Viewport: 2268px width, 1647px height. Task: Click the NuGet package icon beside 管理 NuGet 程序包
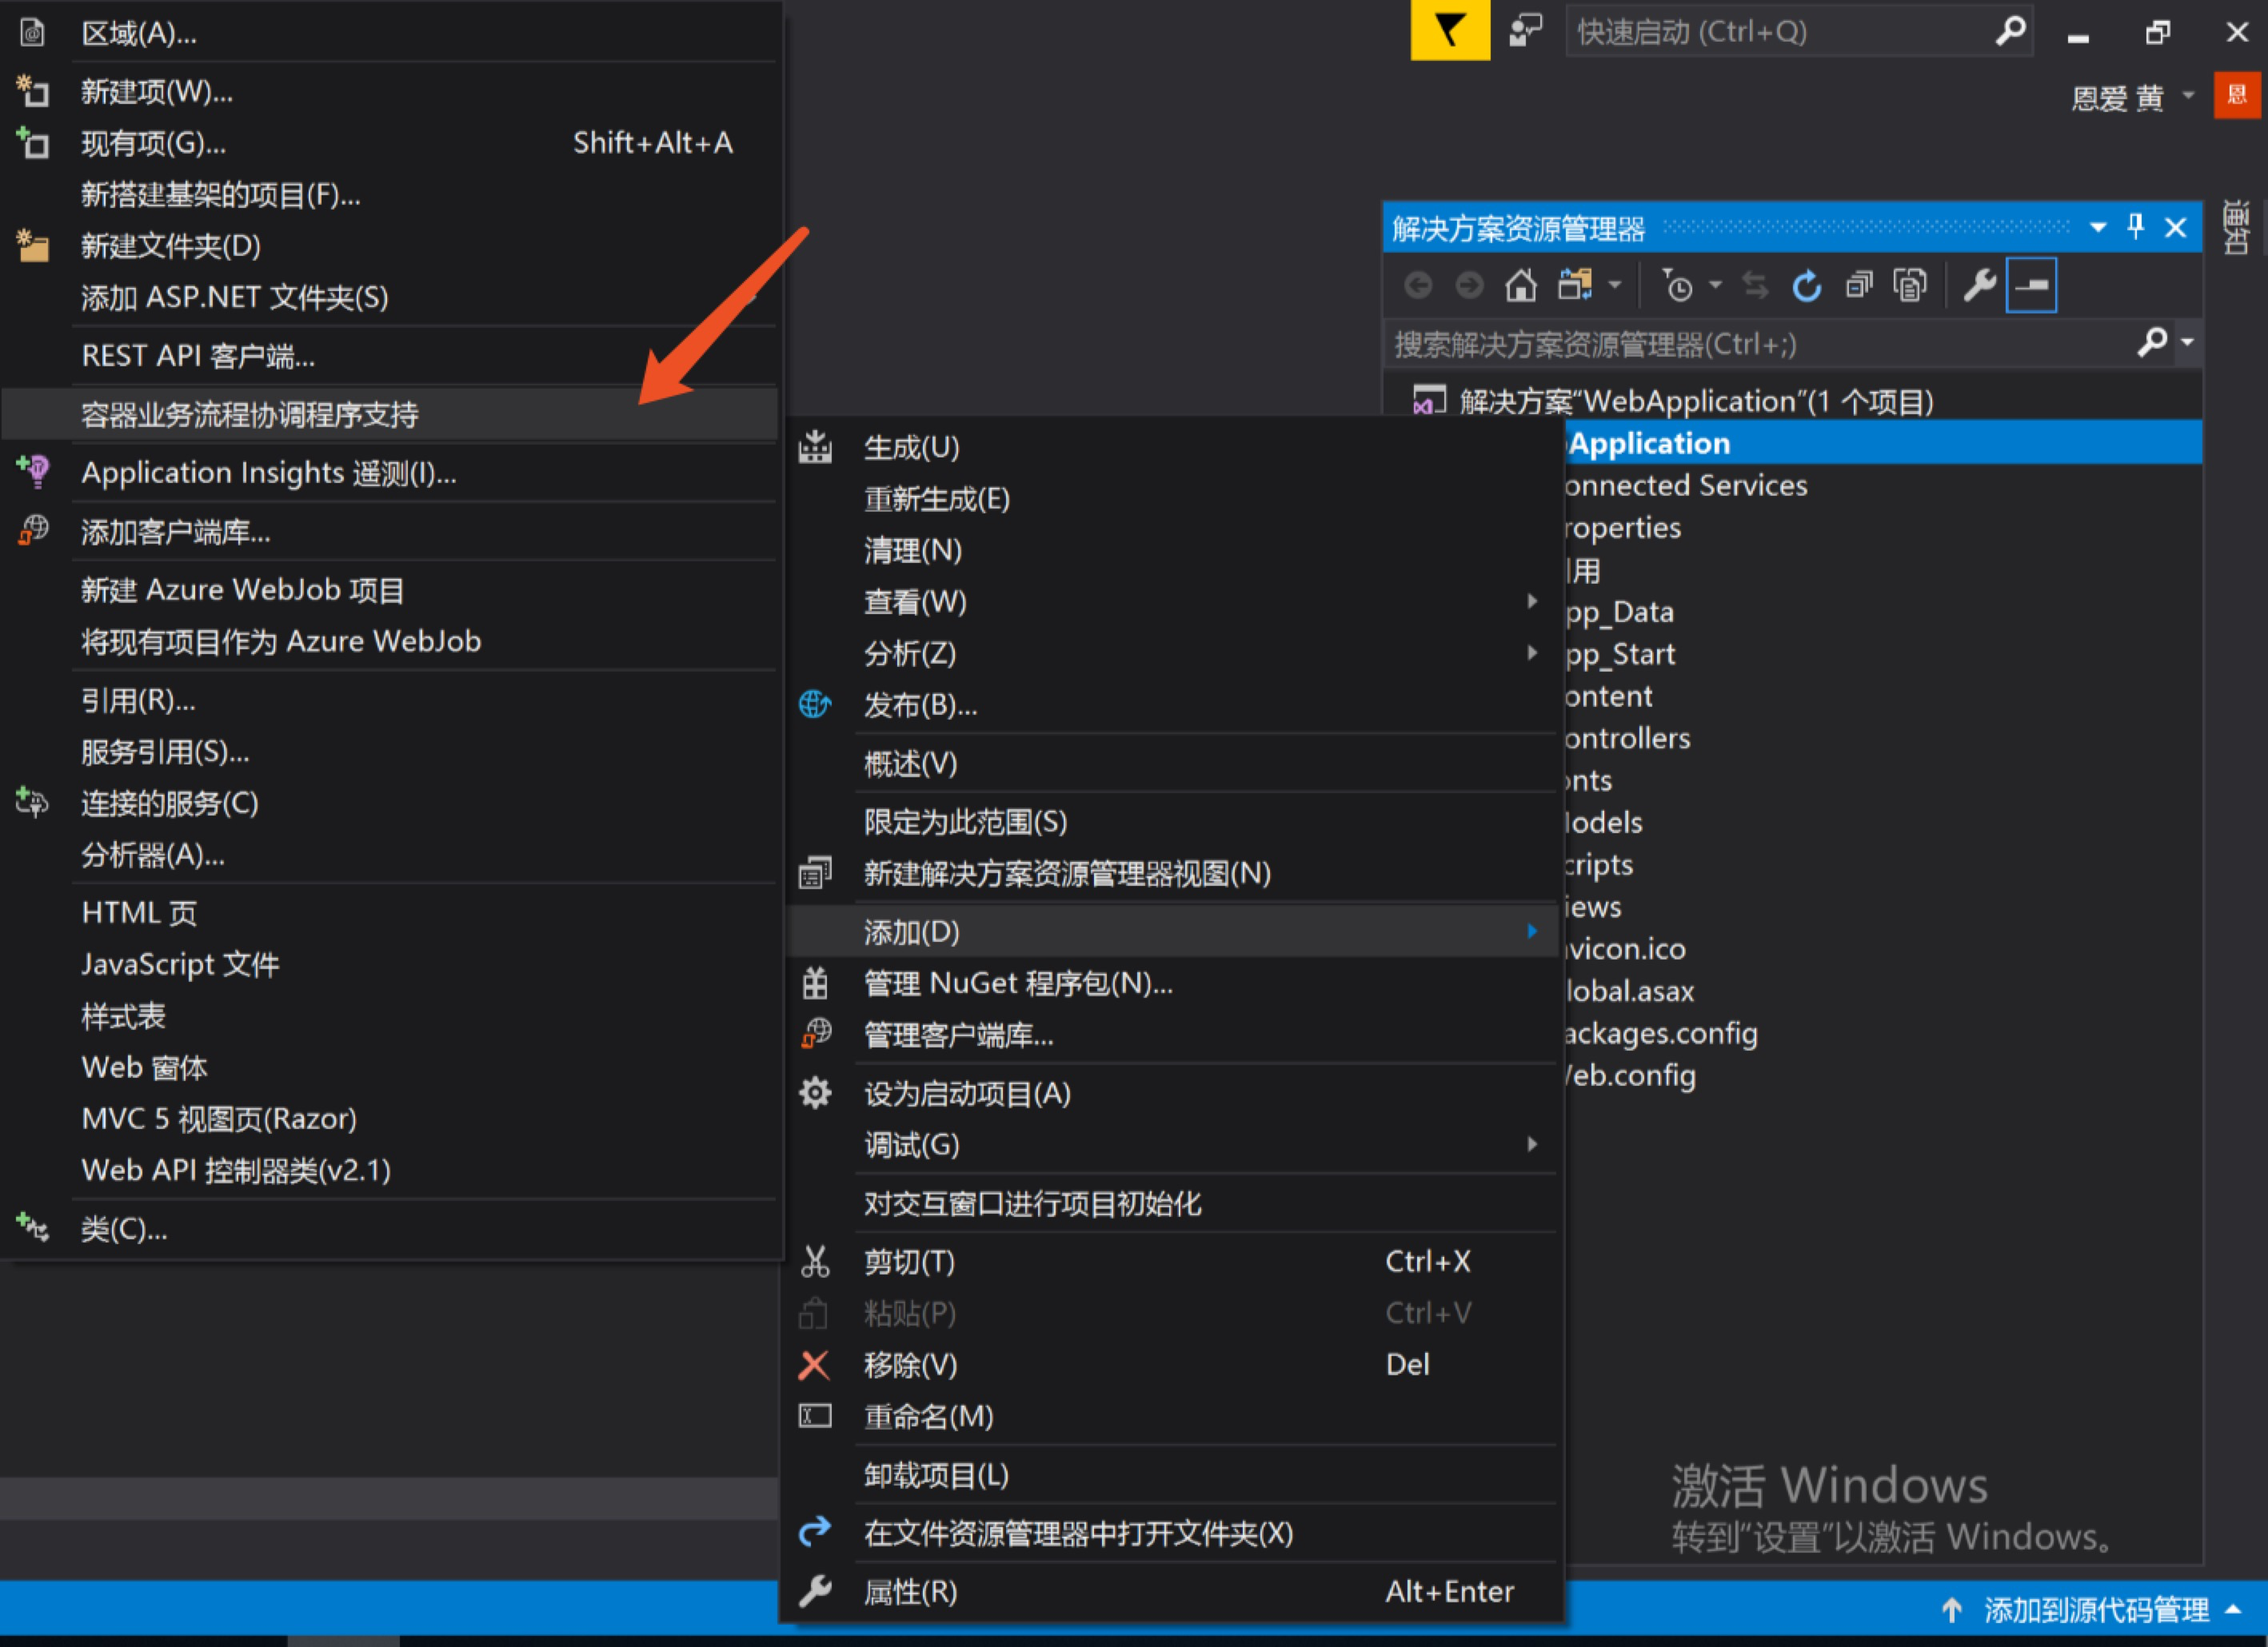click(x=815, y=984)
